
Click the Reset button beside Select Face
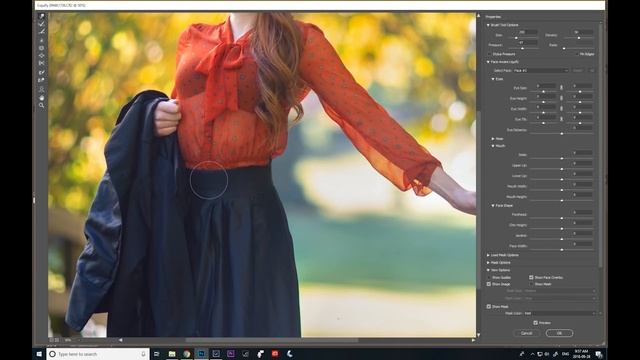tap(578, 71)
